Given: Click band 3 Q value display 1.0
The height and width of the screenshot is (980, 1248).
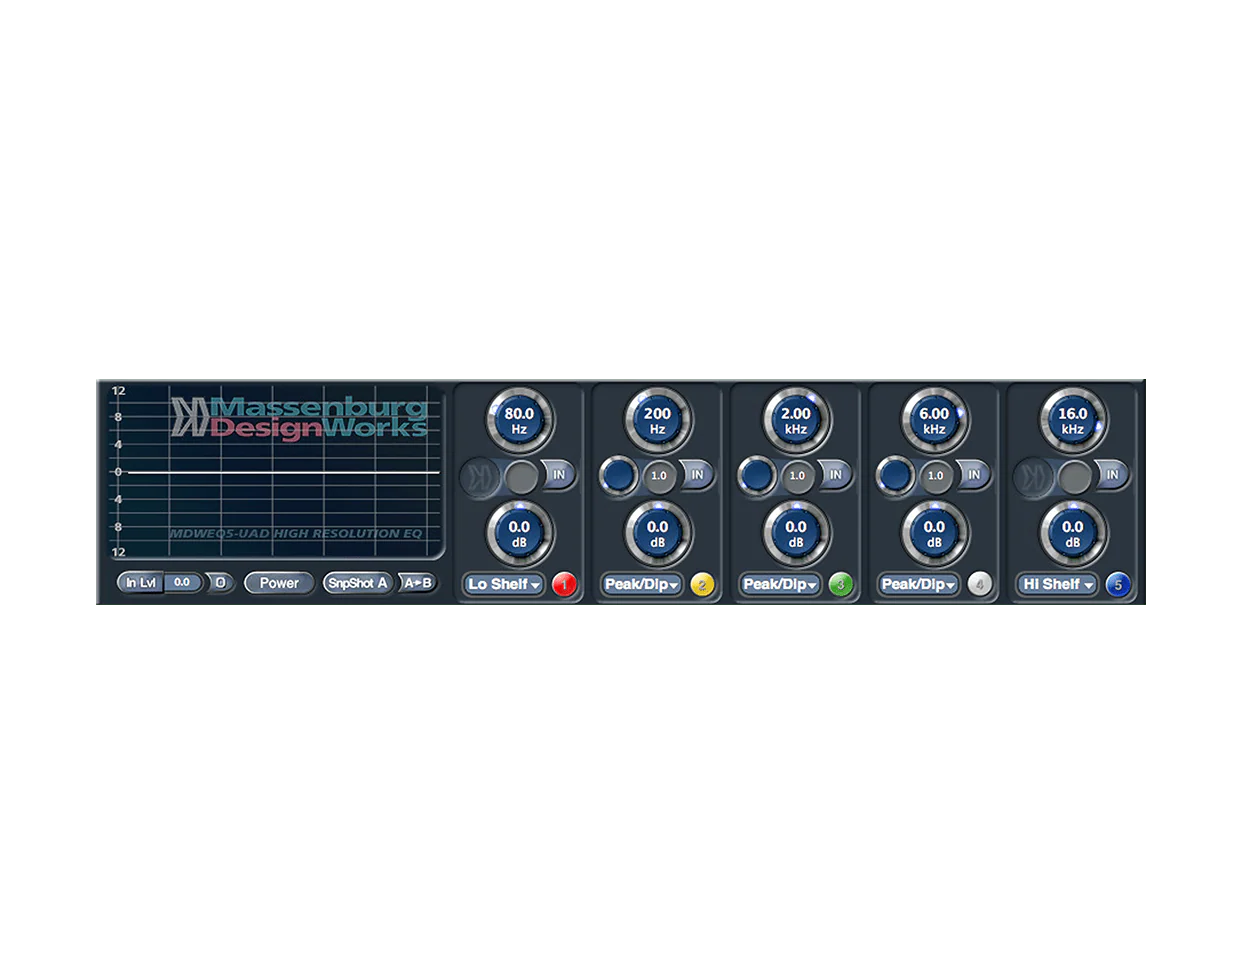Looking at the screenshot, I should tap(797, 476).
